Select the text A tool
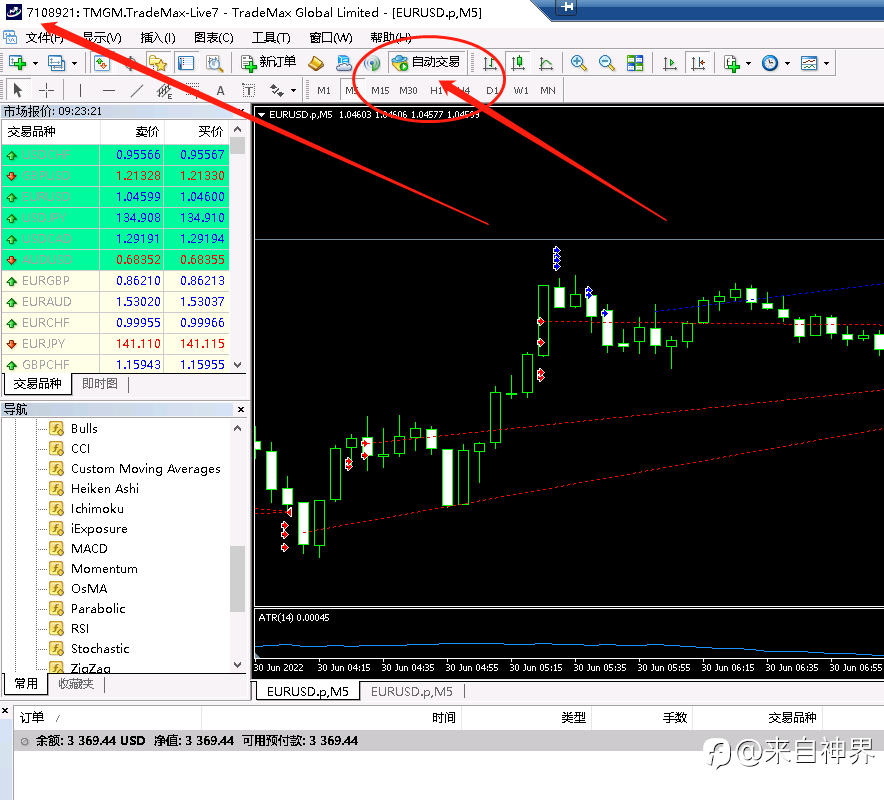The image size is (884, 800). (x=220, y=90)
